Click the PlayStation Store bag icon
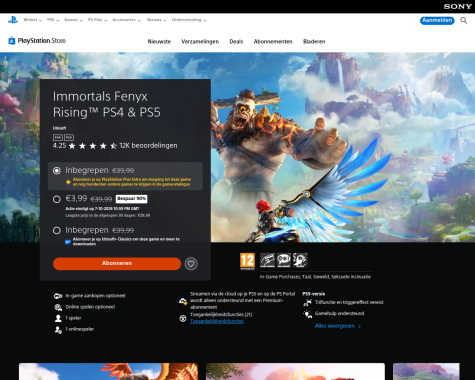This screenshot has height=380, width=475. pos(12,41)
